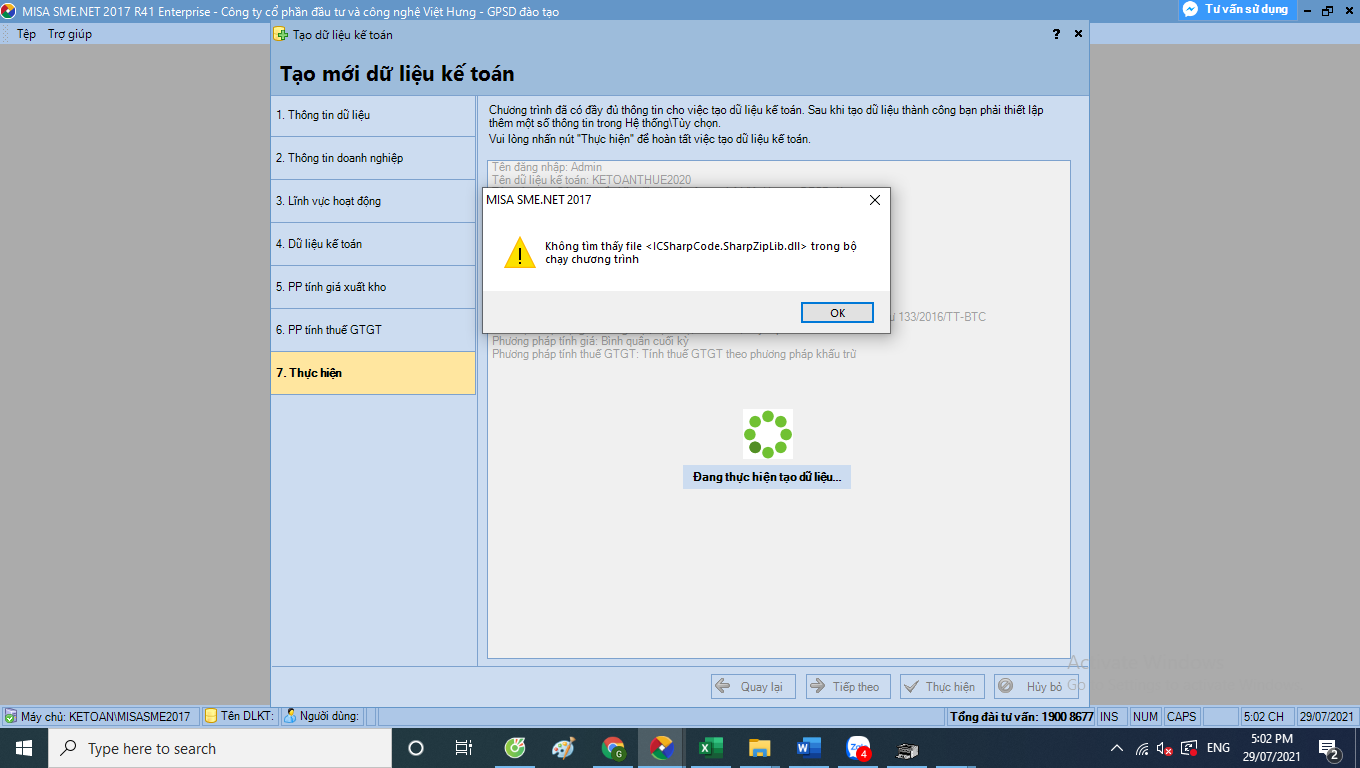Open the Trợ giúp menu

pyautogui.click(x=70, y=34)
